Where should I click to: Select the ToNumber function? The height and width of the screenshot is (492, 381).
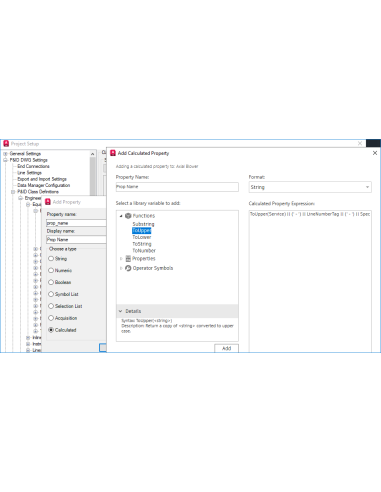(144, 250)
